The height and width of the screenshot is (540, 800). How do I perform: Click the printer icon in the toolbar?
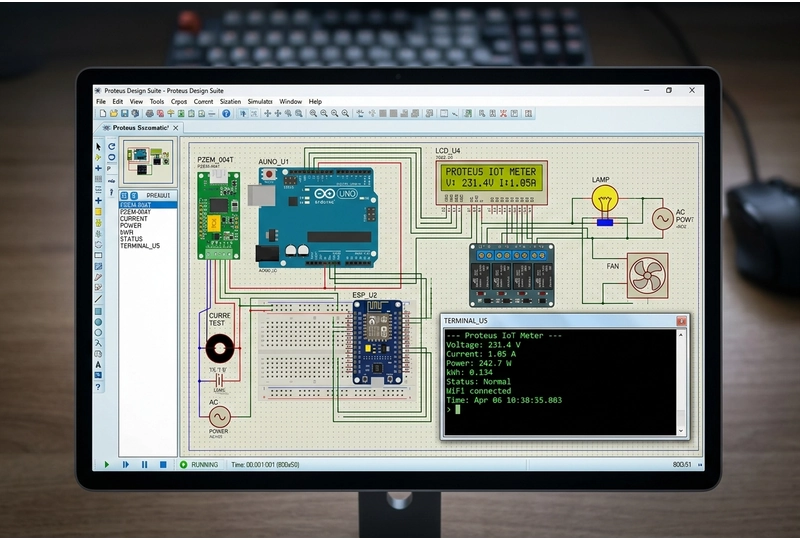[149, 113]
